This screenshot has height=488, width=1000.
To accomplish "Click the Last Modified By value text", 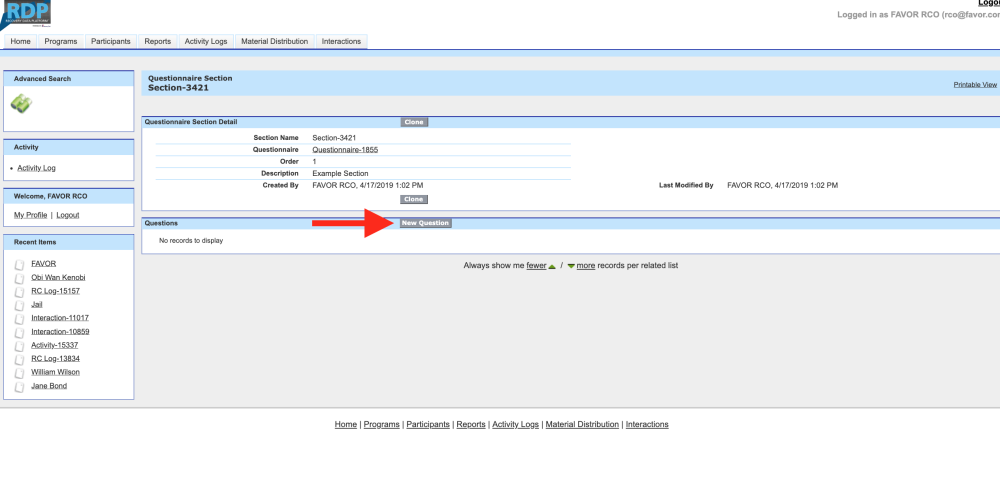I will [783, 186].
